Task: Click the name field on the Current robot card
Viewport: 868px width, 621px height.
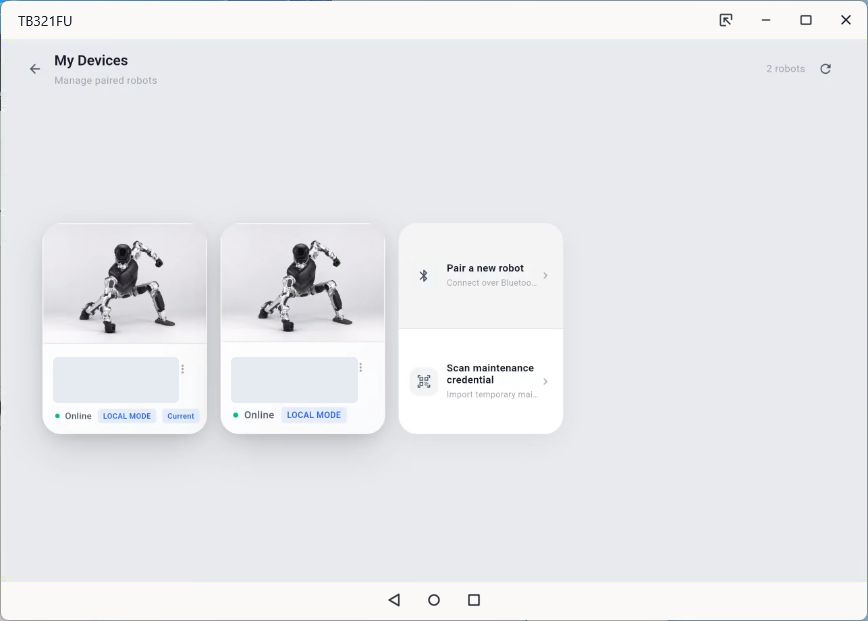Action: [116, 380]
